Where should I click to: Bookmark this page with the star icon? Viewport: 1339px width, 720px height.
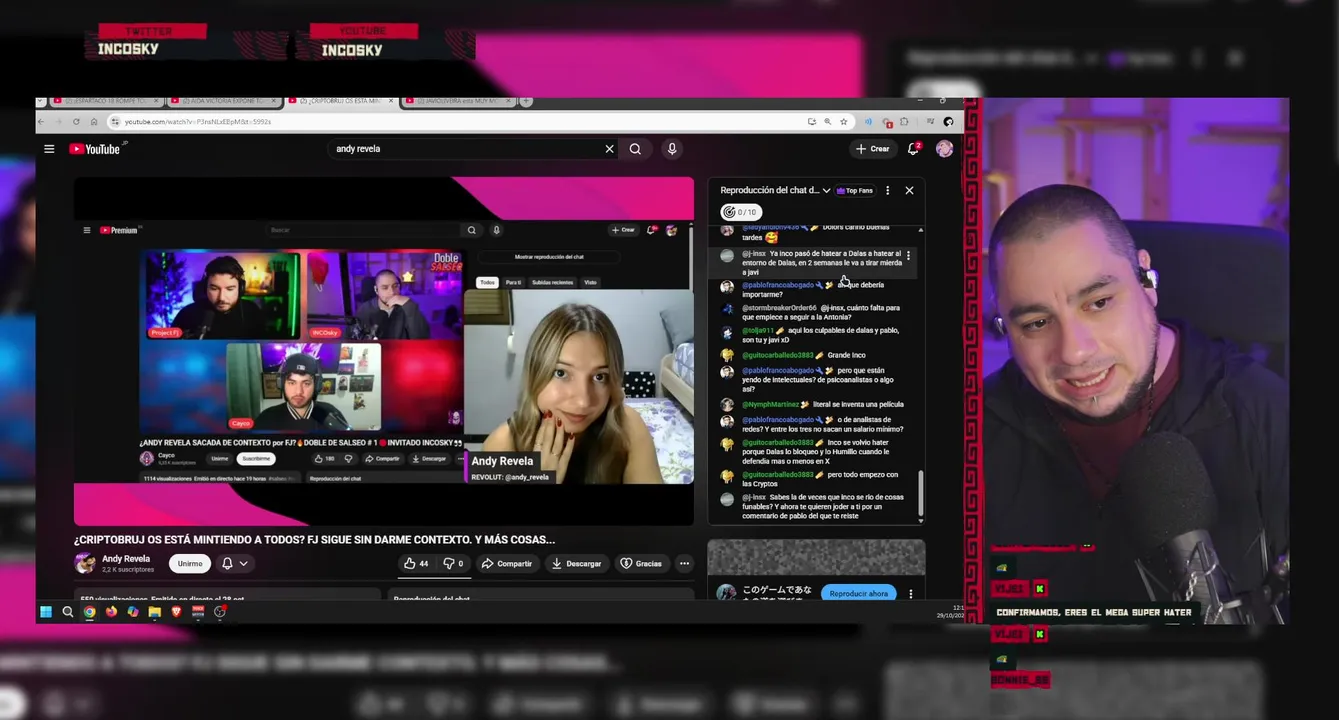844,122
